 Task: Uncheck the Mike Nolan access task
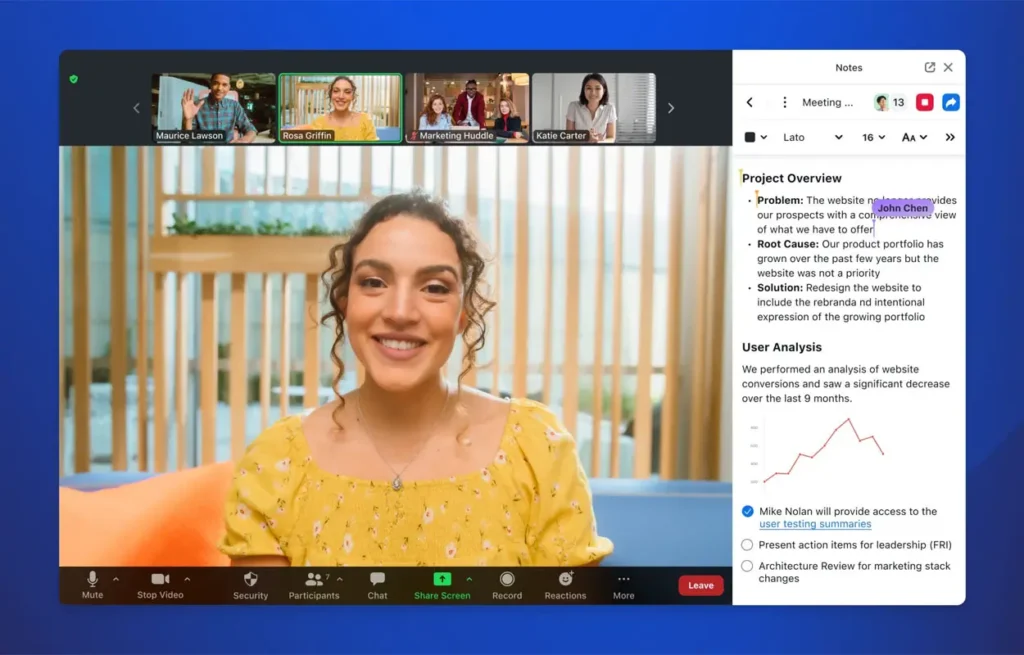point(747,511)
